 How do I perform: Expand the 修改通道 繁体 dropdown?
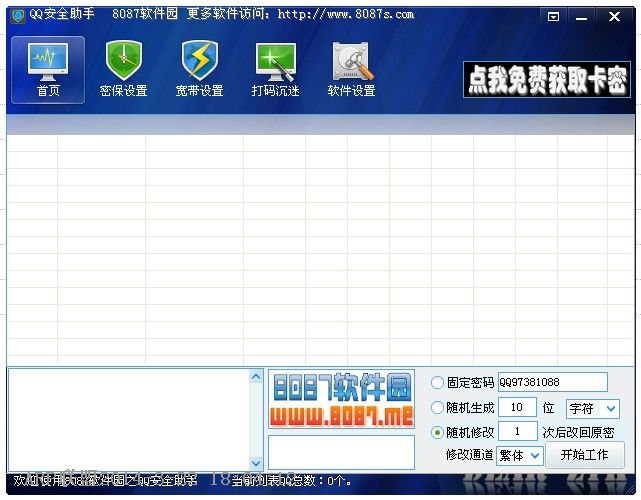pos(520,455)
